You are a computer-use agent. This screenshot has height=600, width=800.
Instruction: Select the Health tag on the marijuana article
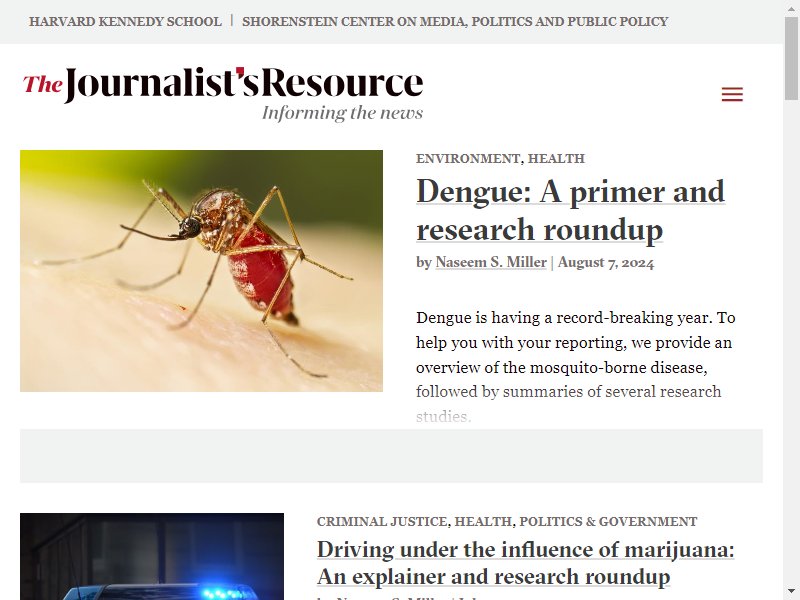tap(483, 521)
